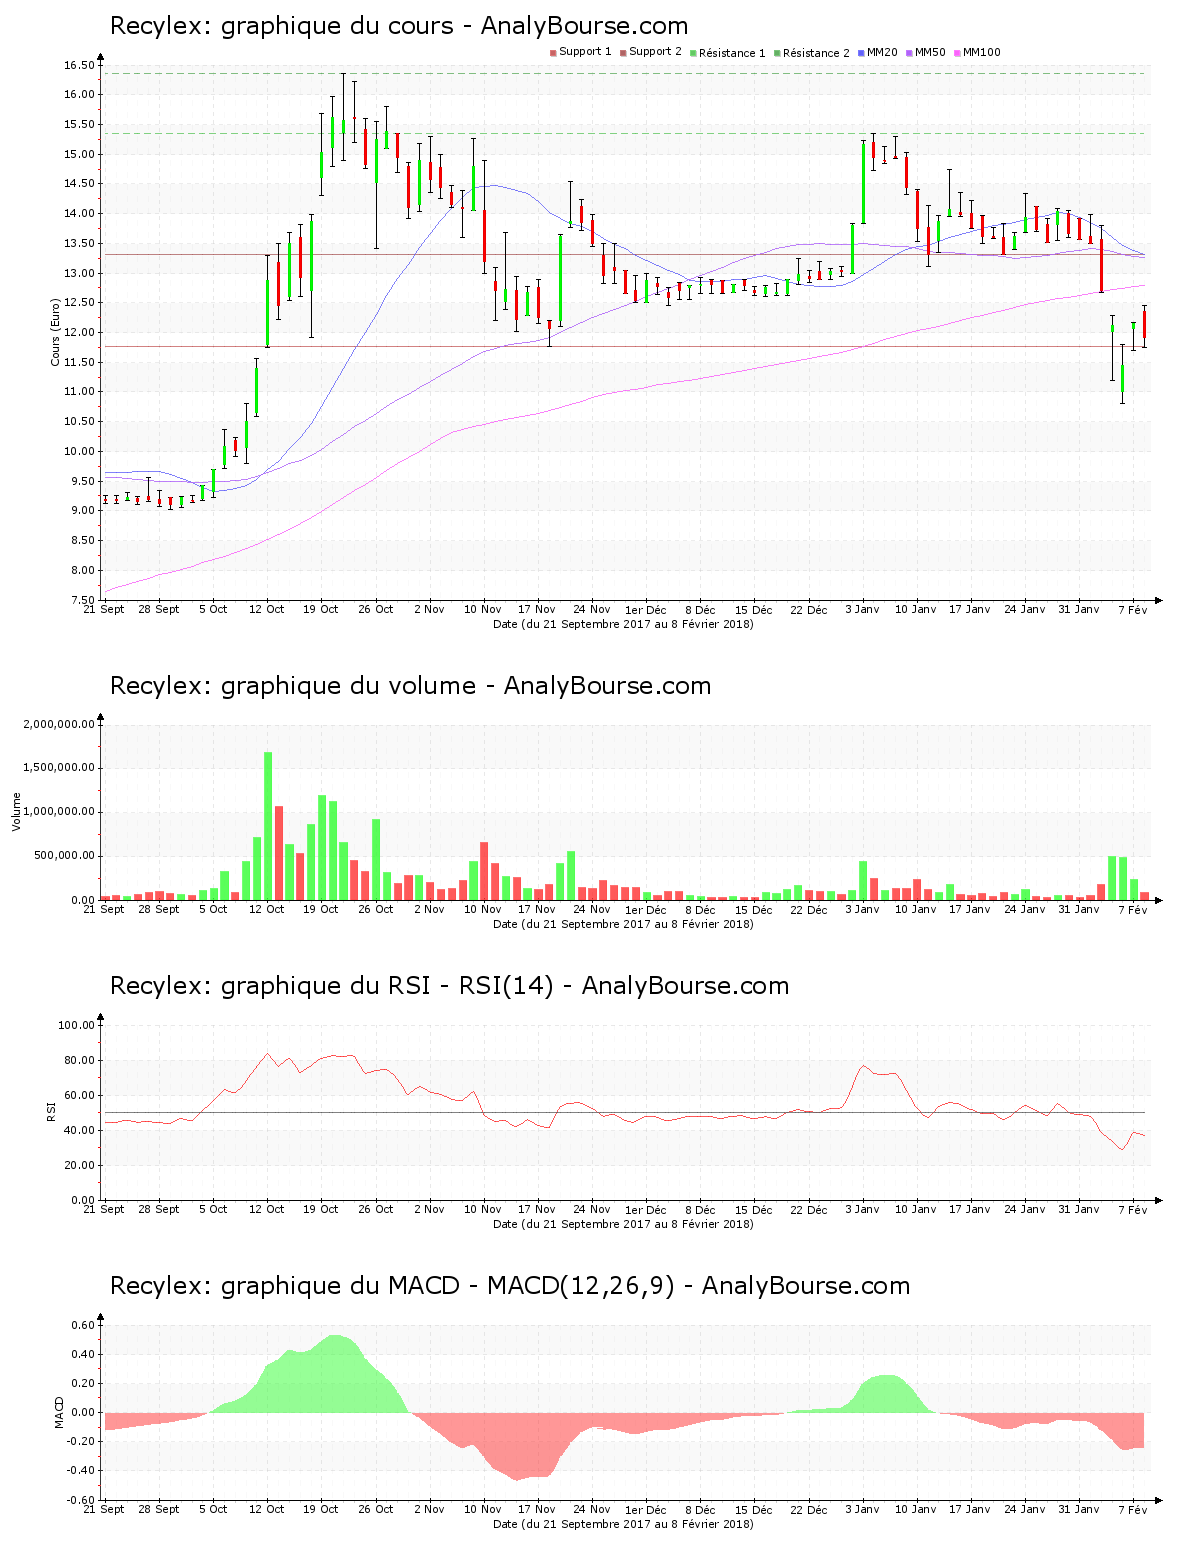The height and width of the screenshot is (1550, 1200).
Task: Click the '24 Janv' date on MACD chart
Action: coord(1025,1509)
